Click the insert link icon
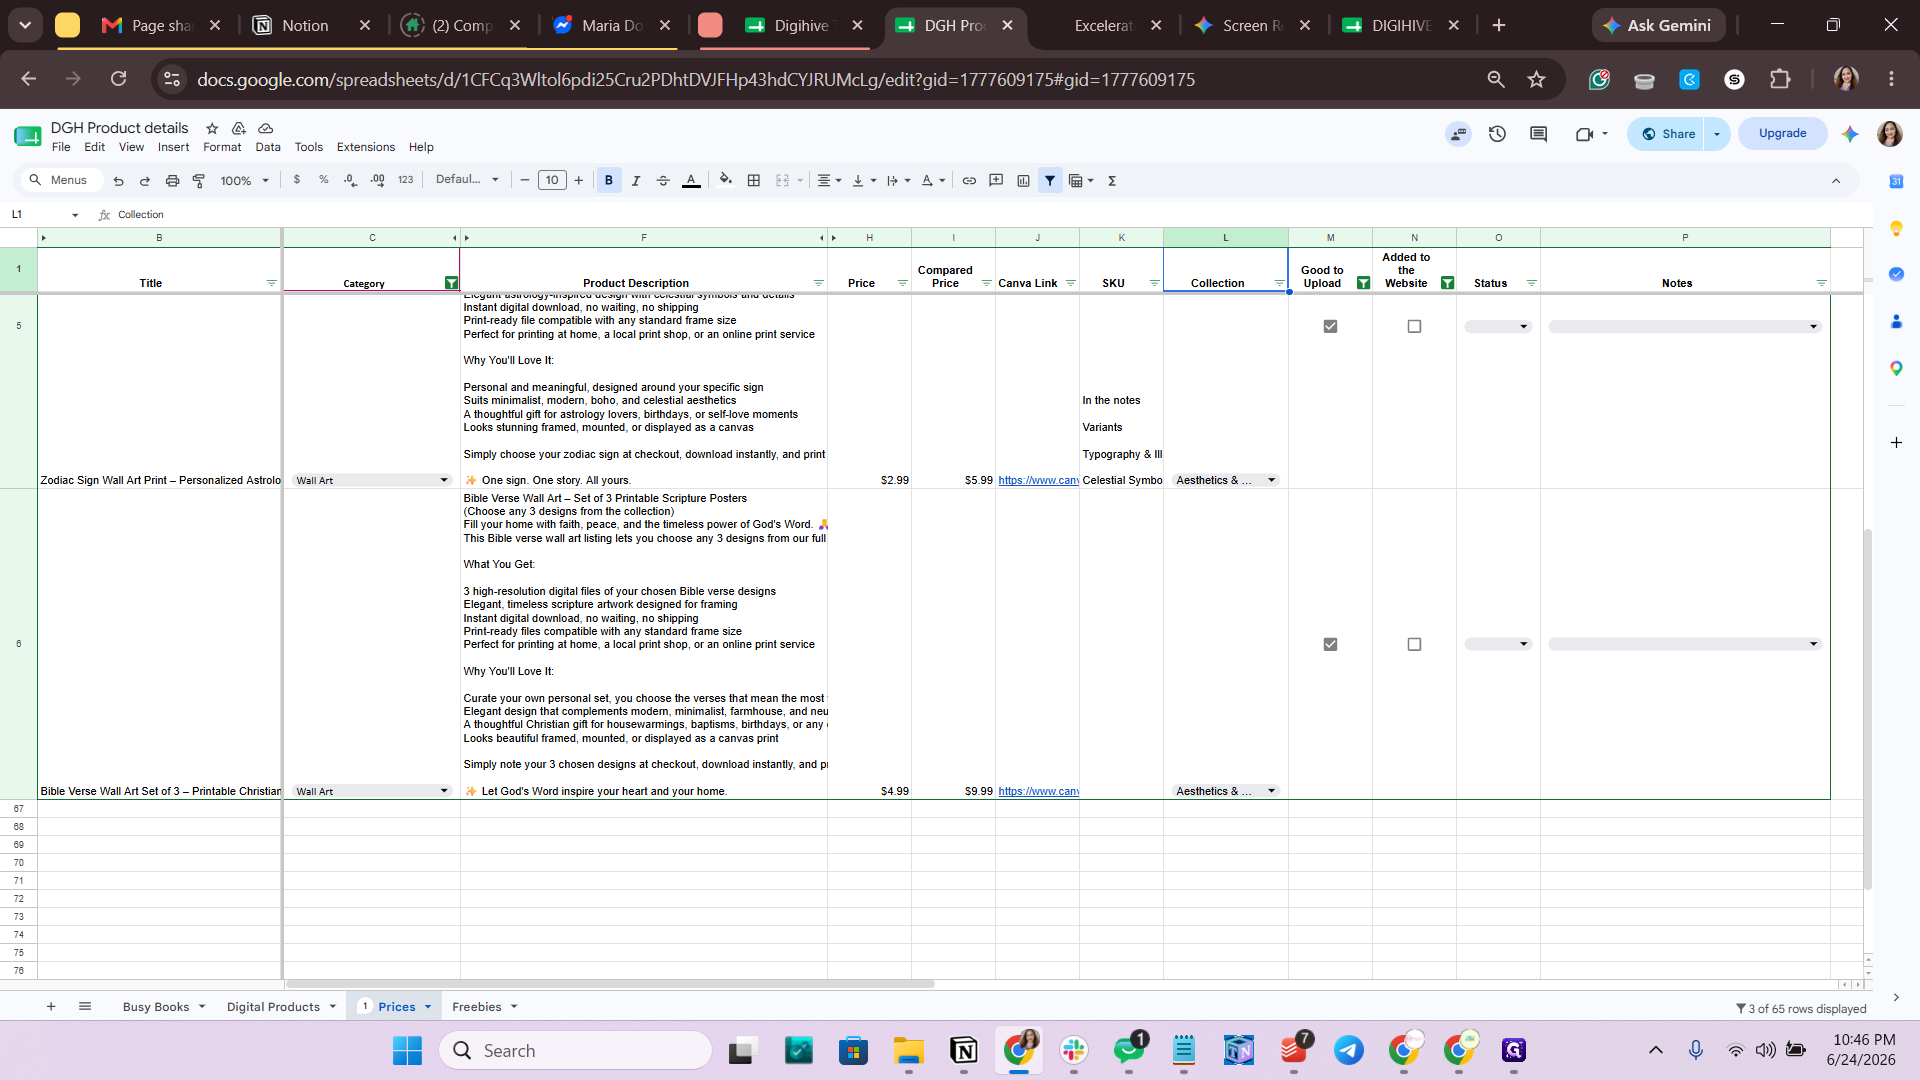 [969, 180]
